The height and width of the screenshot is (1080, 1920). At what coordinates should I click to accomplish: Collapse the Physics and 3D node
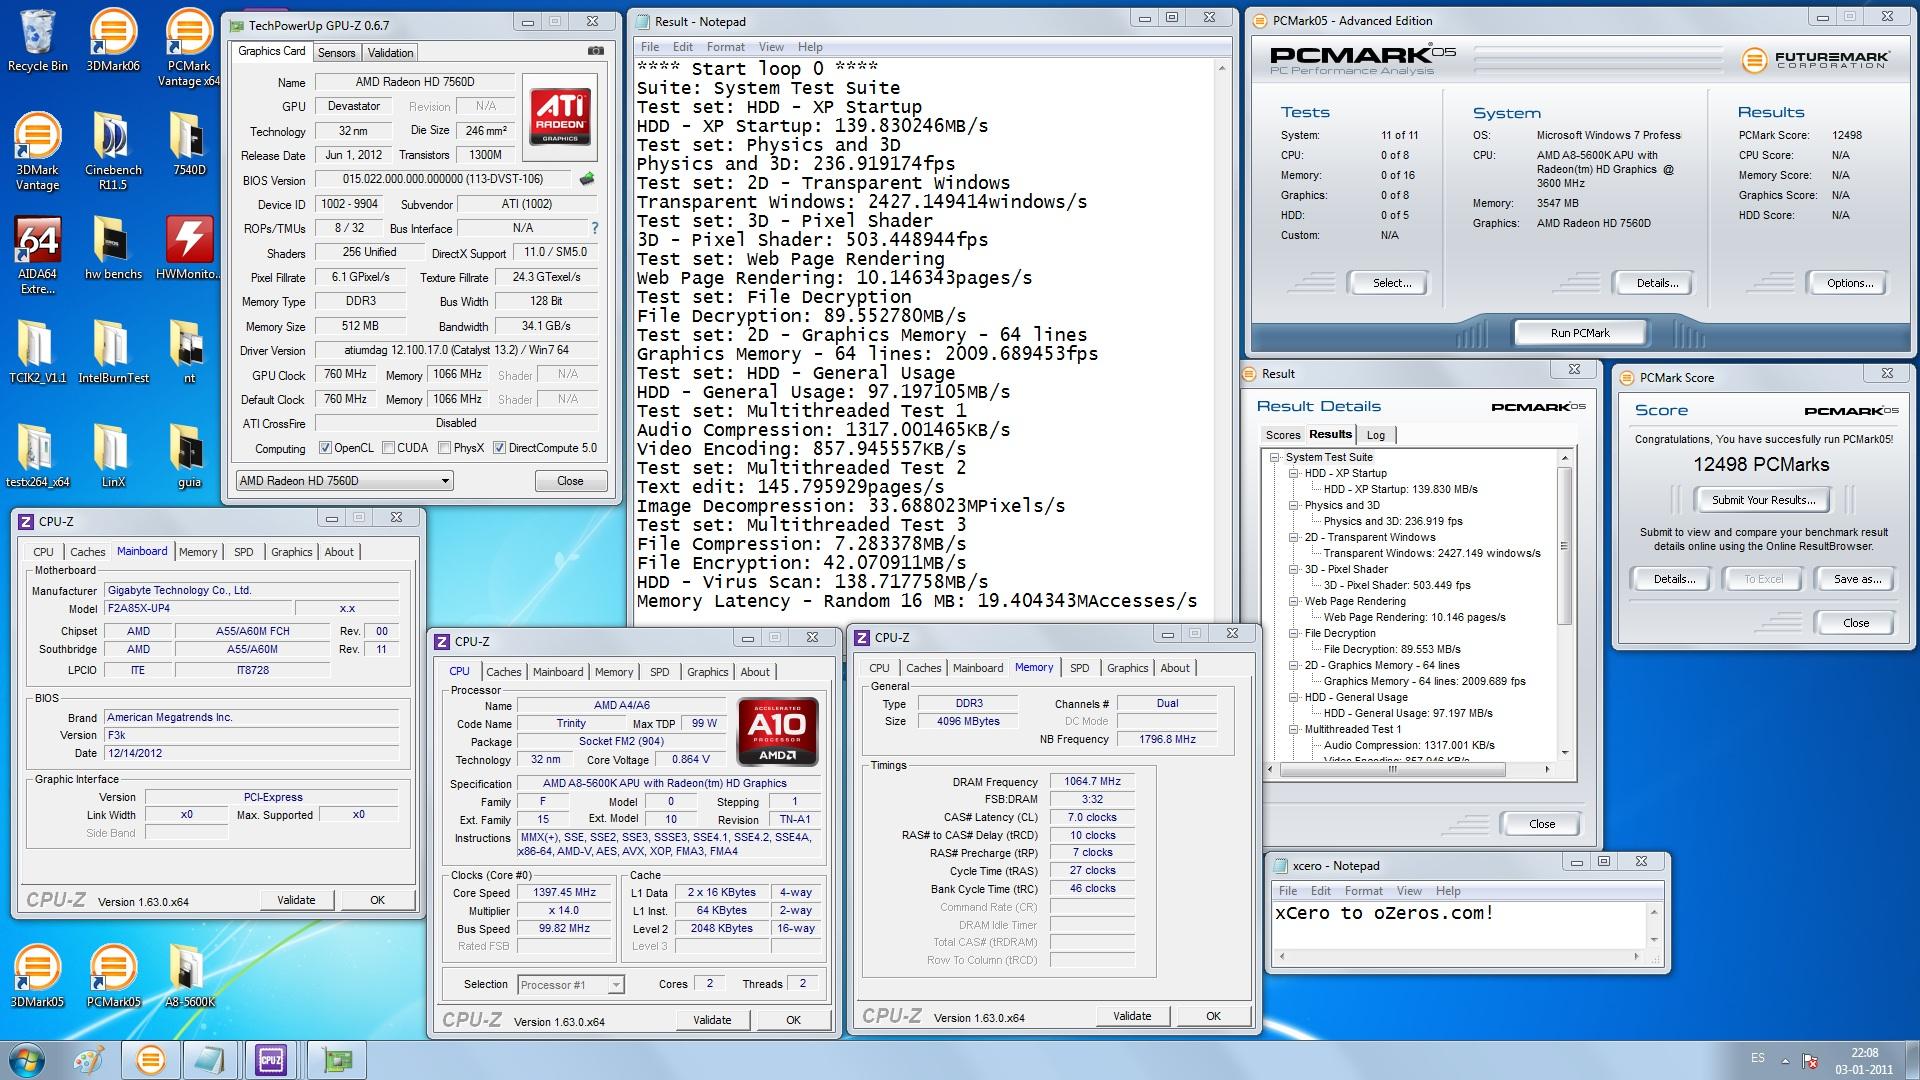tap(1293, 506)
